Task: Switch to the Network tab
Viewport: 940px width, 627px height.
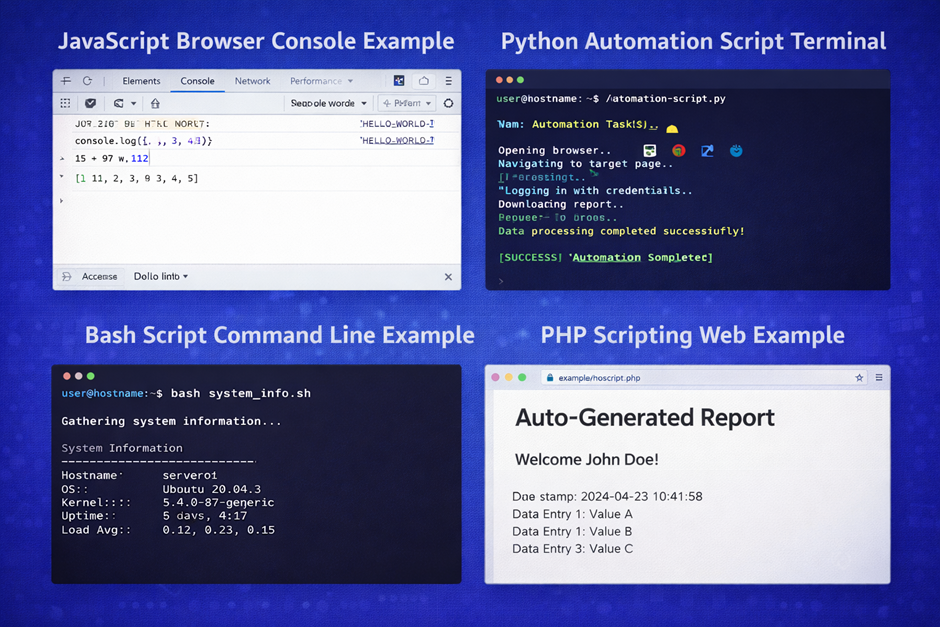Action: pos(252,81)
